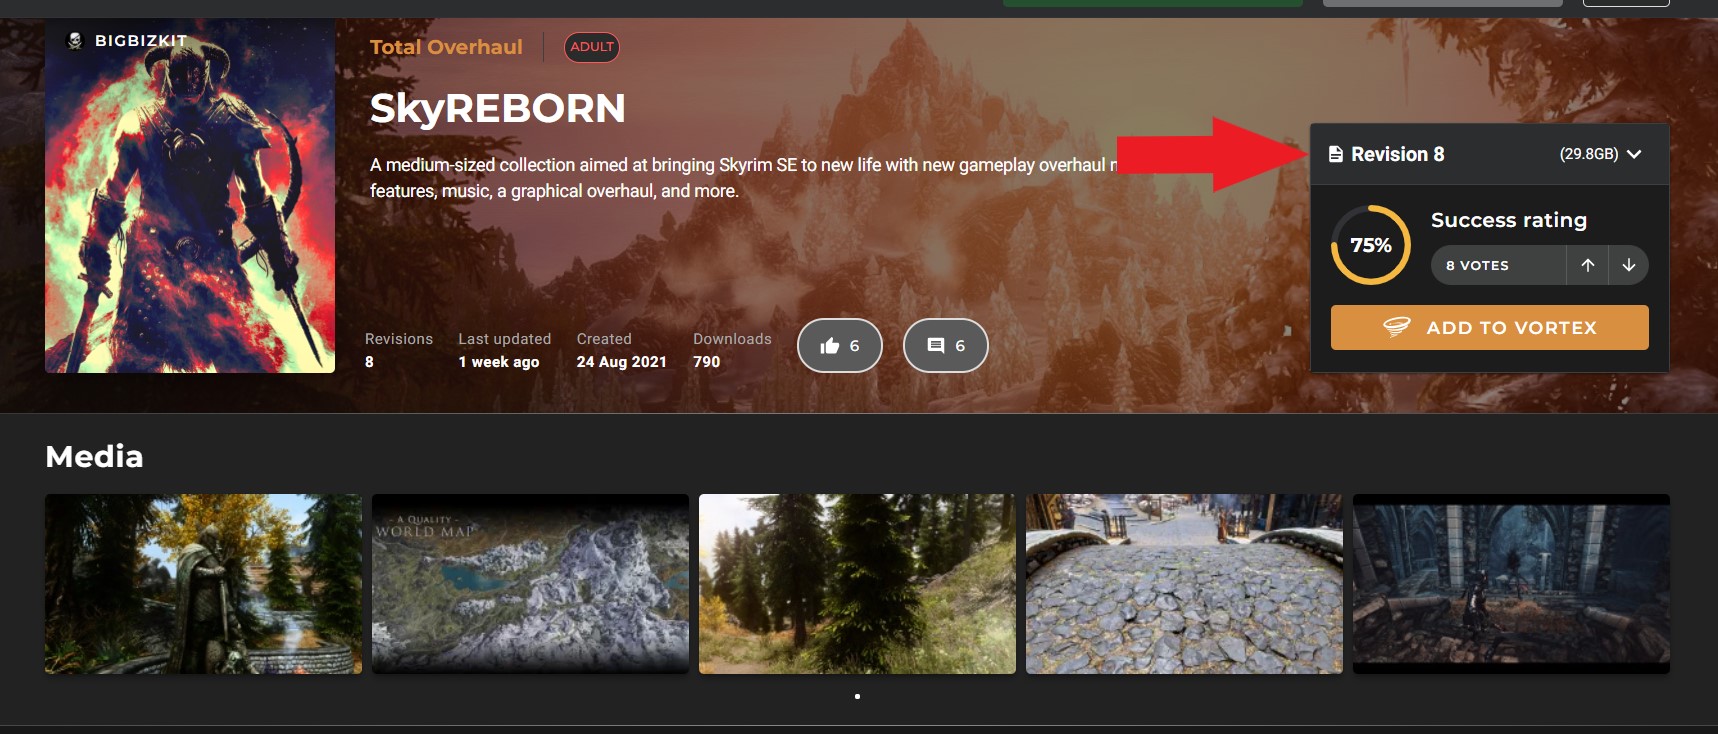Downvote the collection success rating
This screenshot has width=1718, height=734.
[1629, 265]
